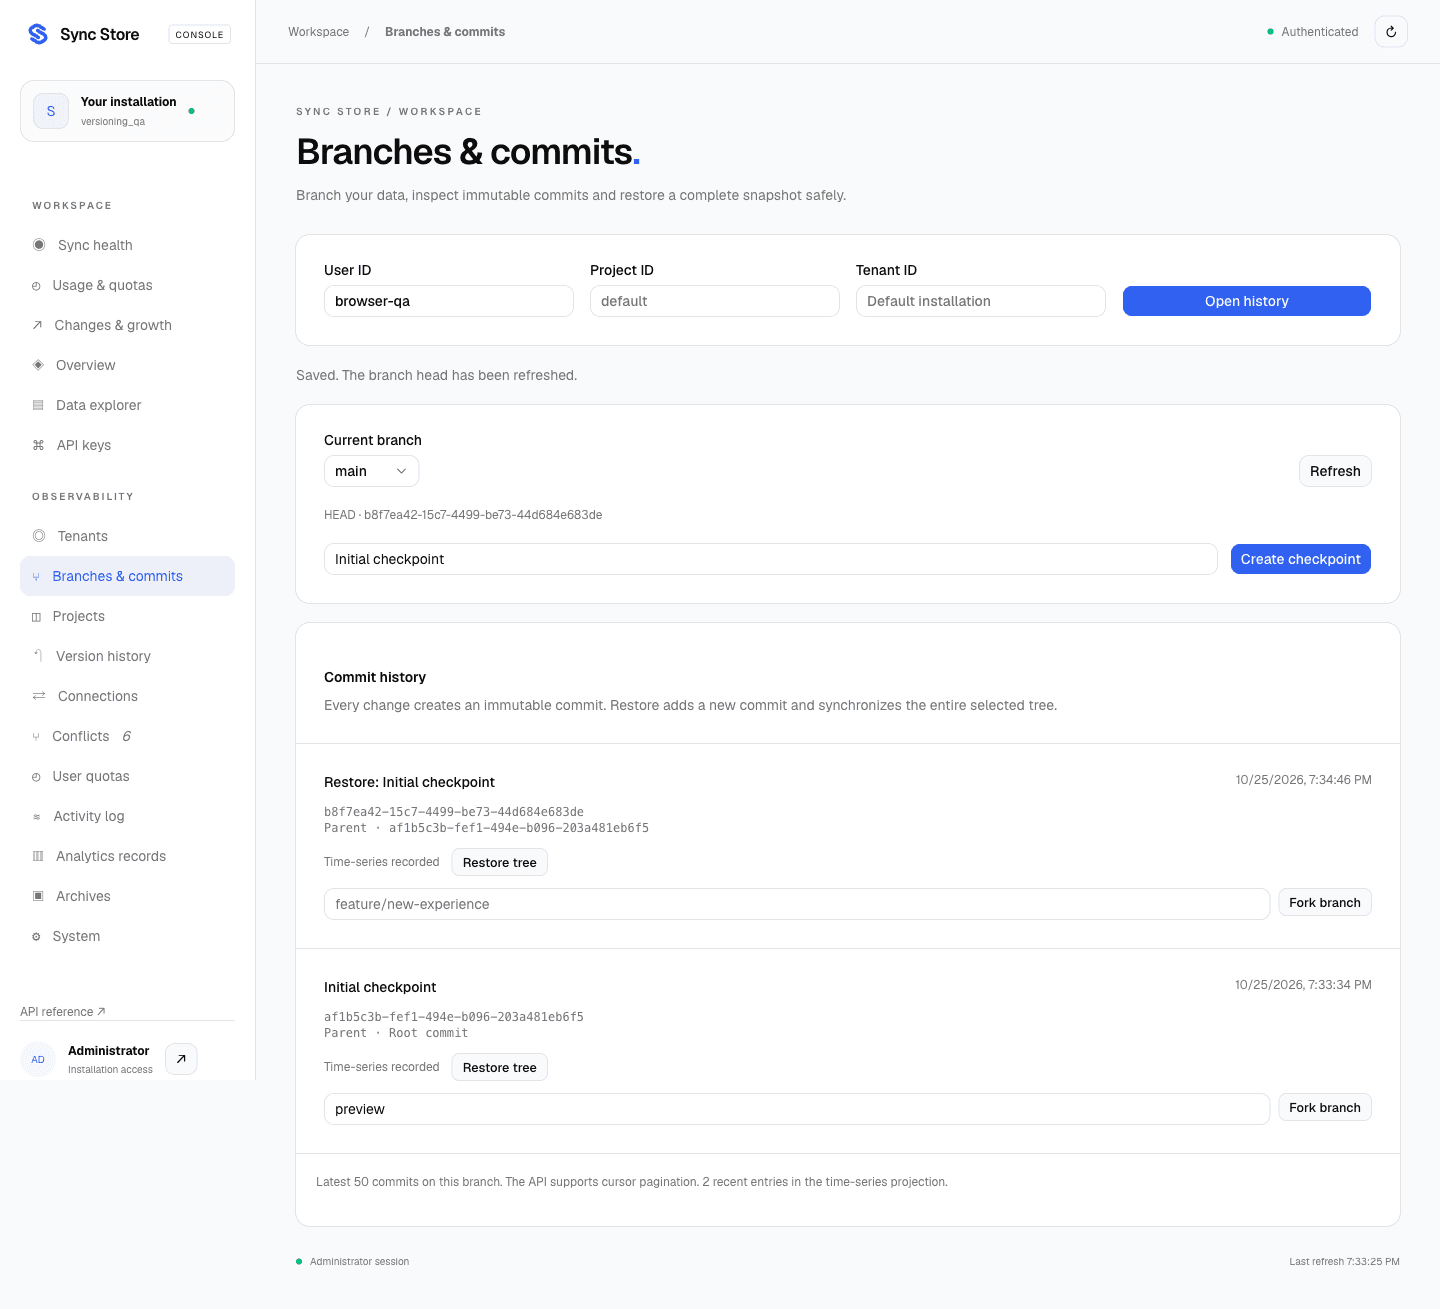The image size is (1440, 1309).
Task: Open Activity log from the sidebar
Action: click(128, 816)
